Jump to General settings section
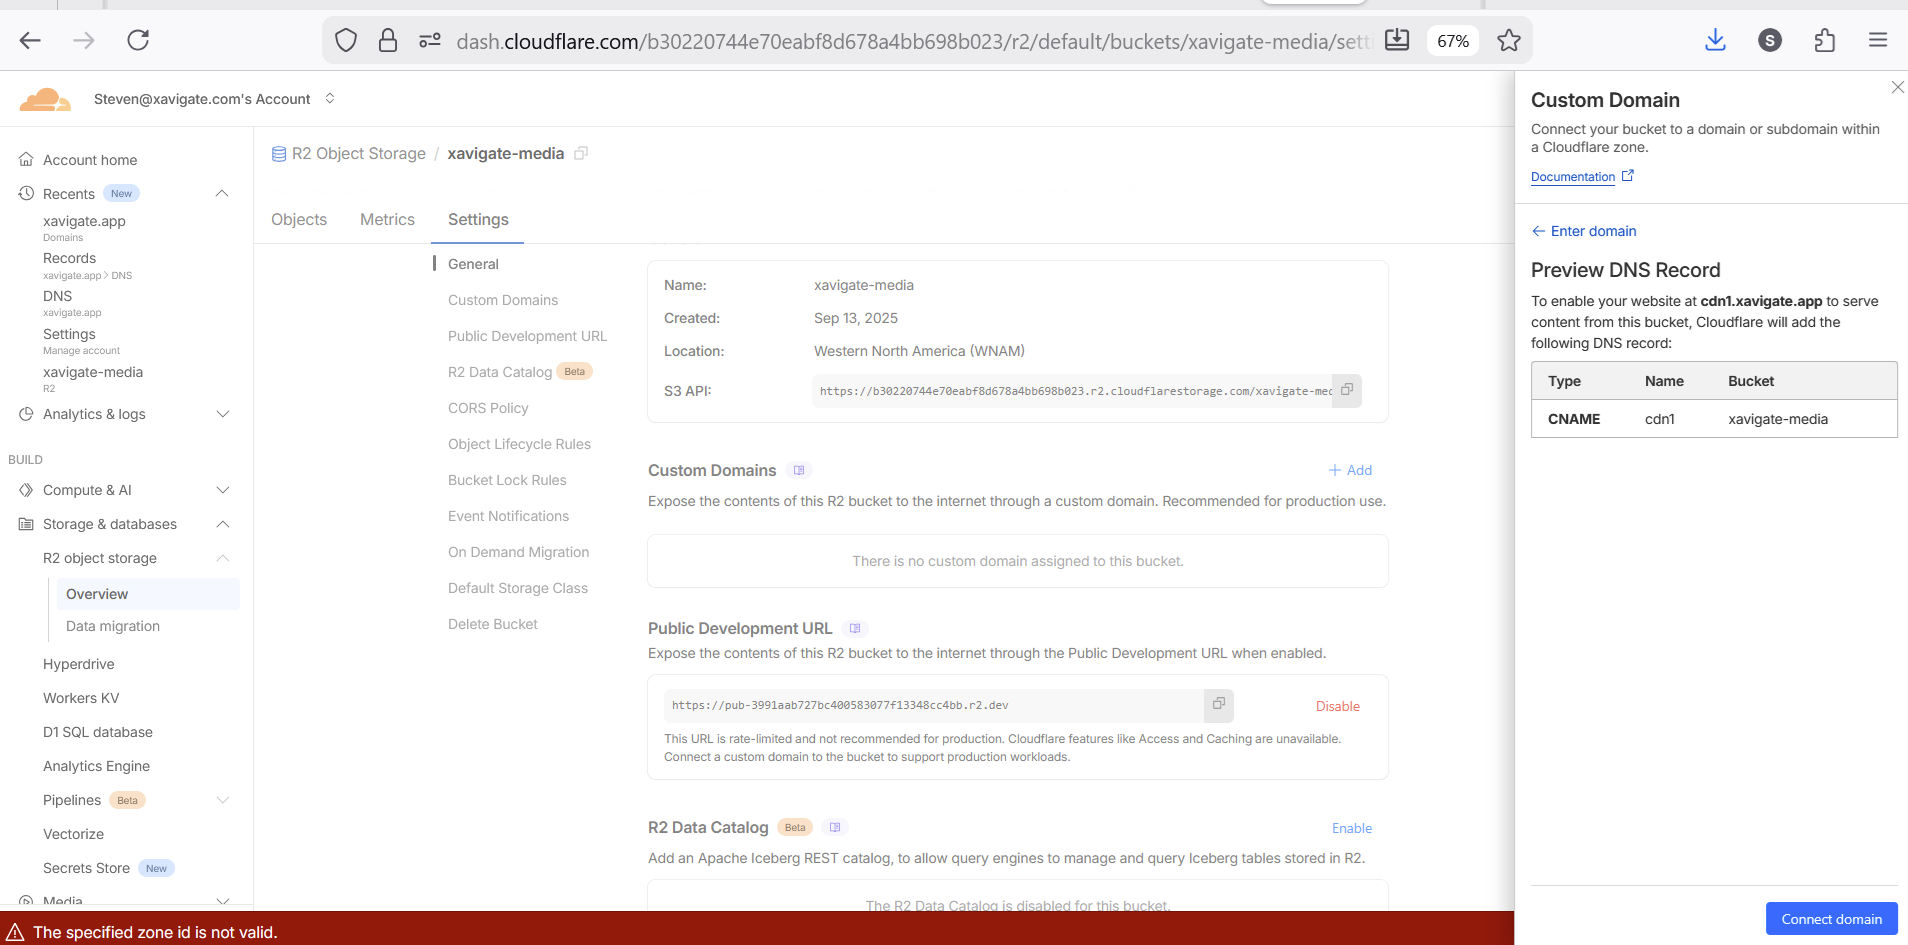1908x945 pixels. click(x=473, y=264)
